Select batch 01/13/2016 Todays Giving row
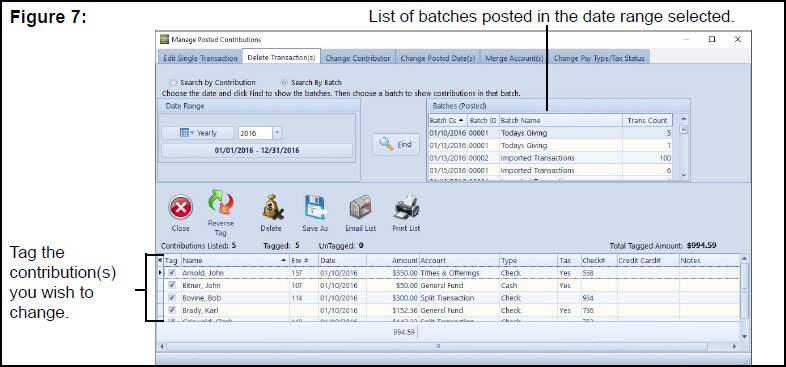 (550, 145)
